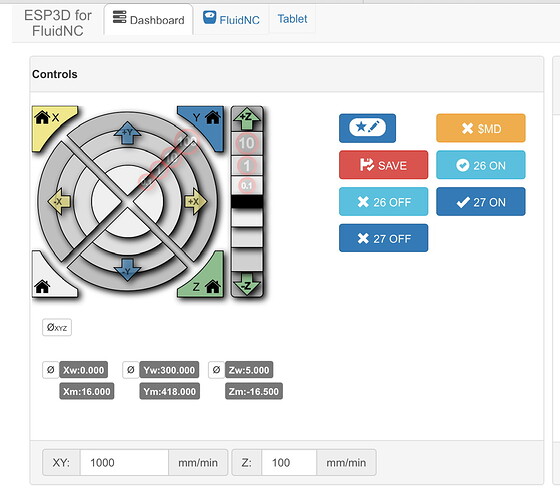Open the Dashboard tab
This screenshot has width=560, height=500.
click(x=149, y=19)
